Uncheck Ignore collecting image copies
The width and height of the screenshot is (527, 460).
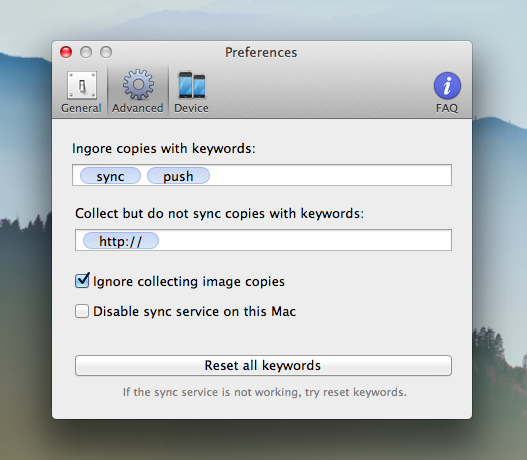click(x=82, y=281)
